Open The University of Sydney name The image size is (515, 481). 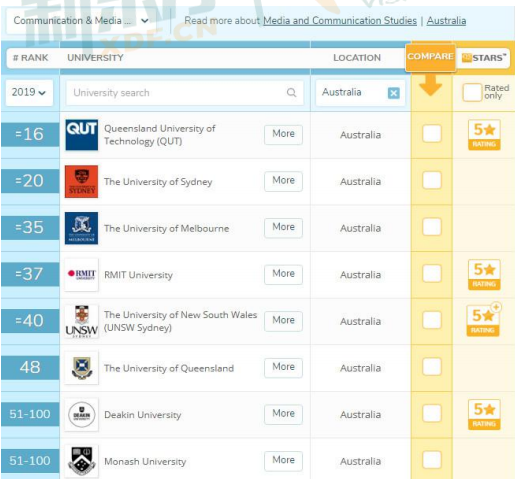pyautogui.click(x=158, y=182)
